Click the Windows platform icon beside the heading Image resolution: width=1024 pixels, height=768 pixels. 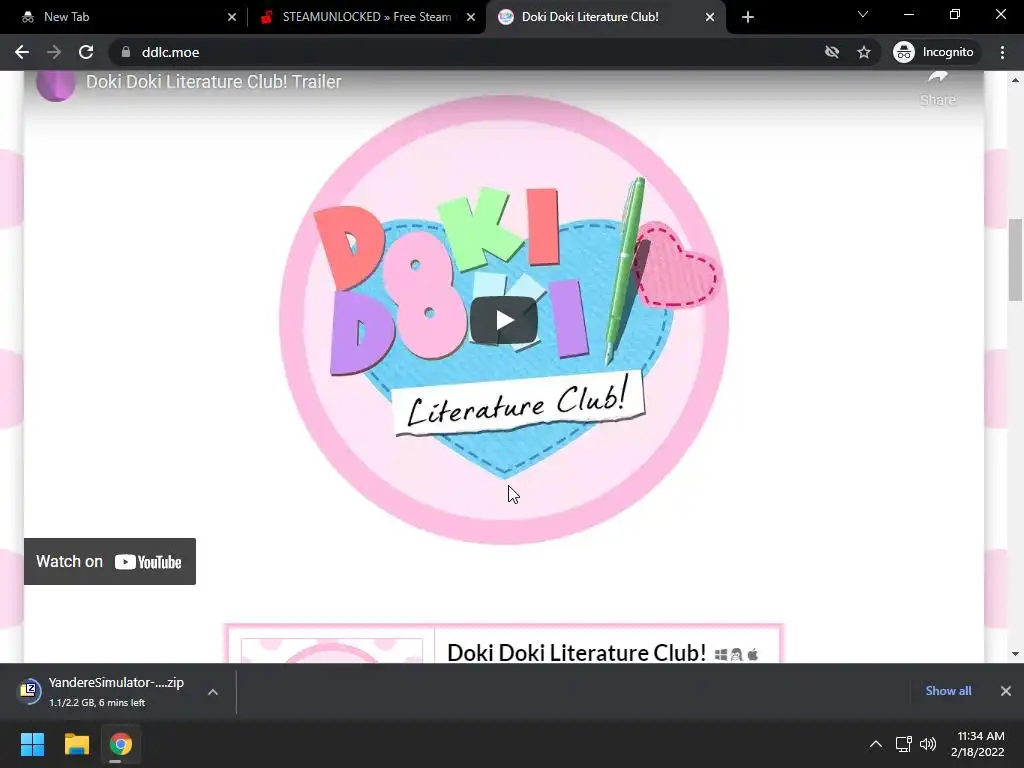(x=721, y=654)
